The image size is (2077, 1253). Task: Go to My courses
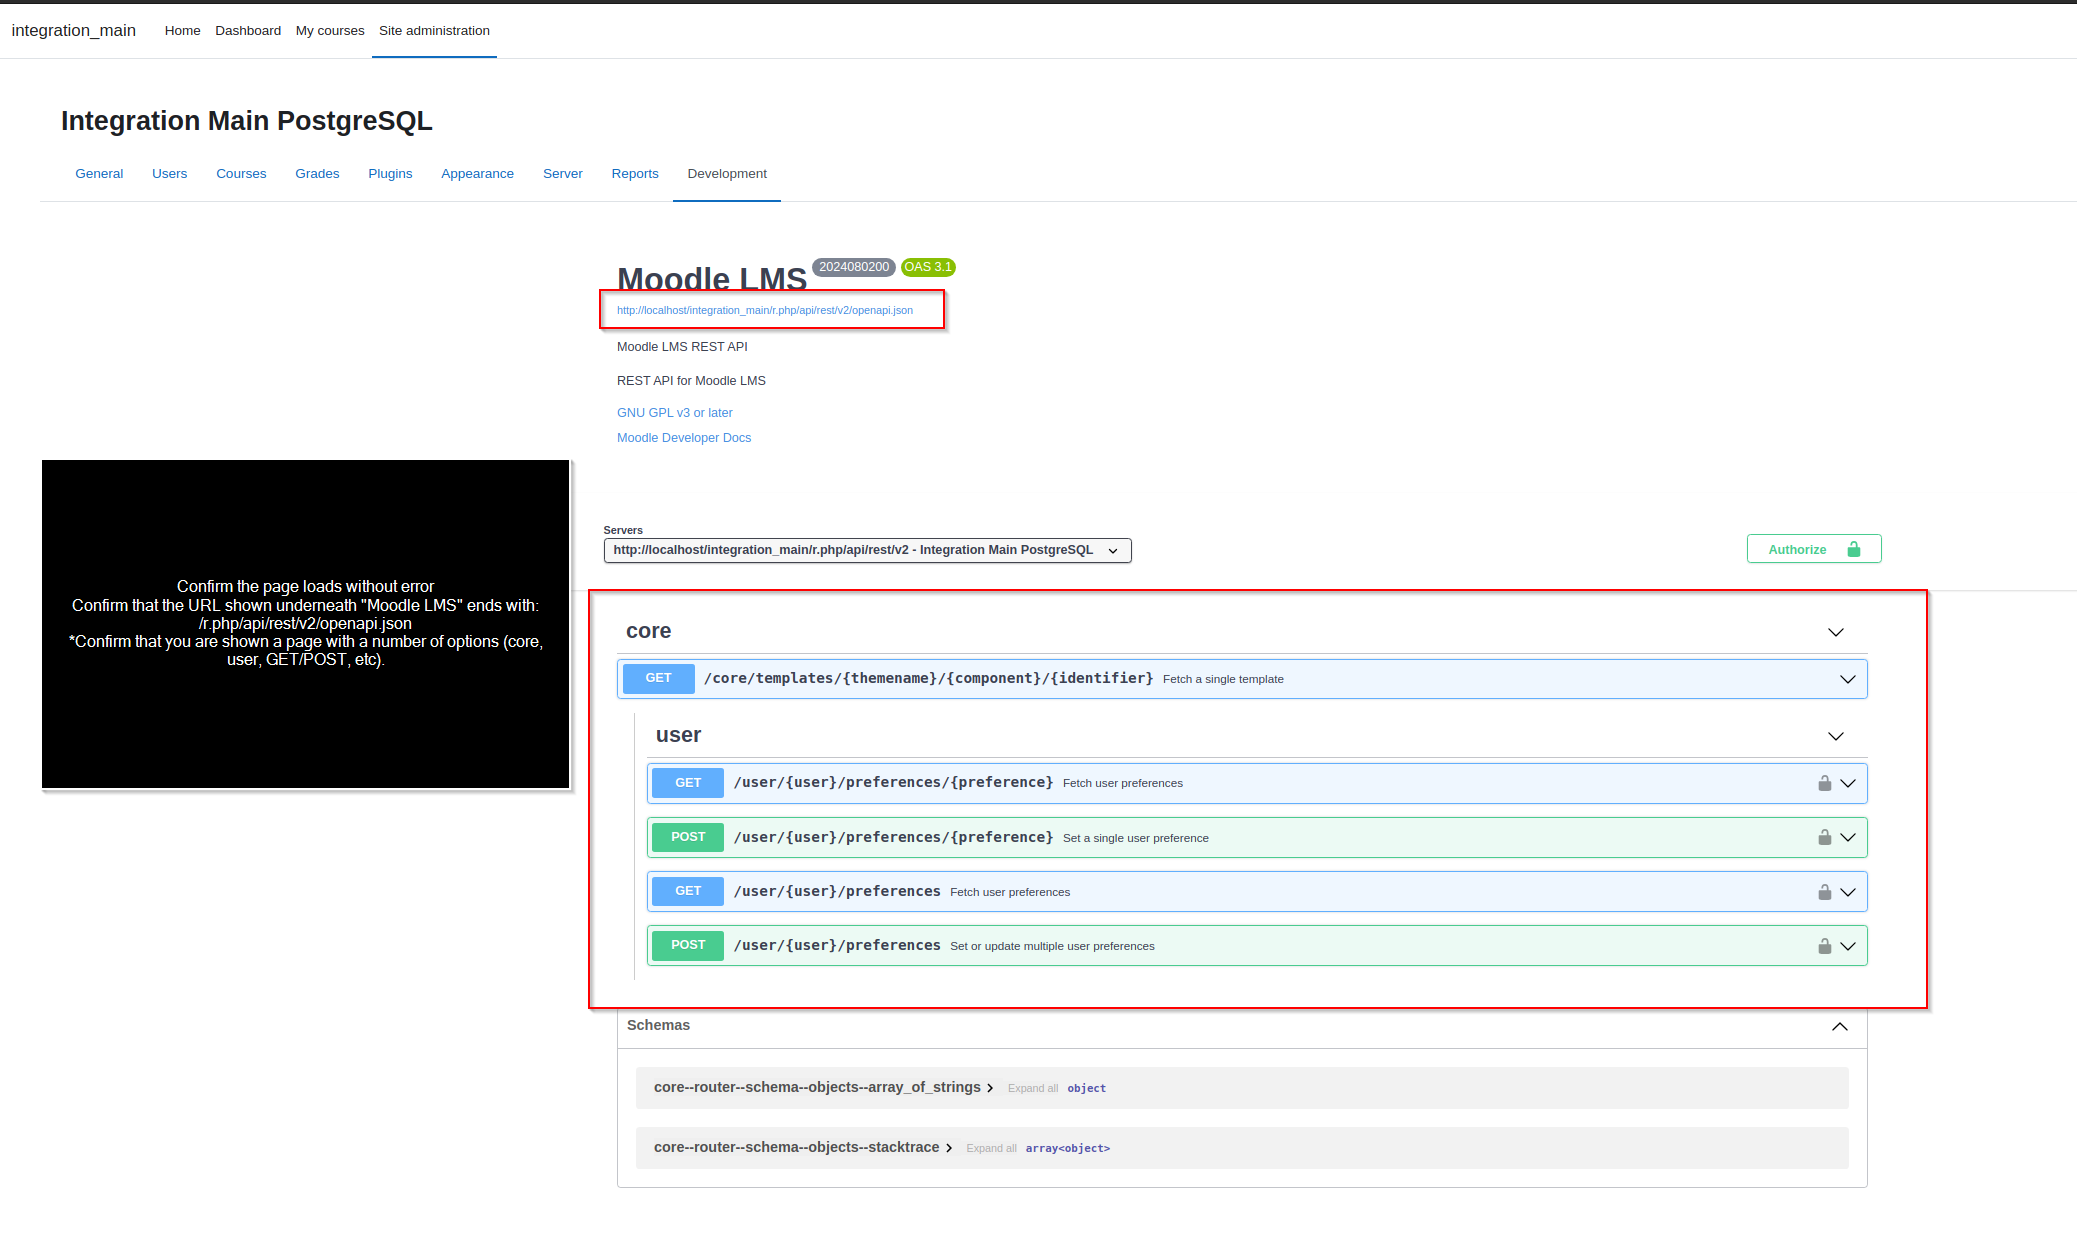tap(330, 31)
